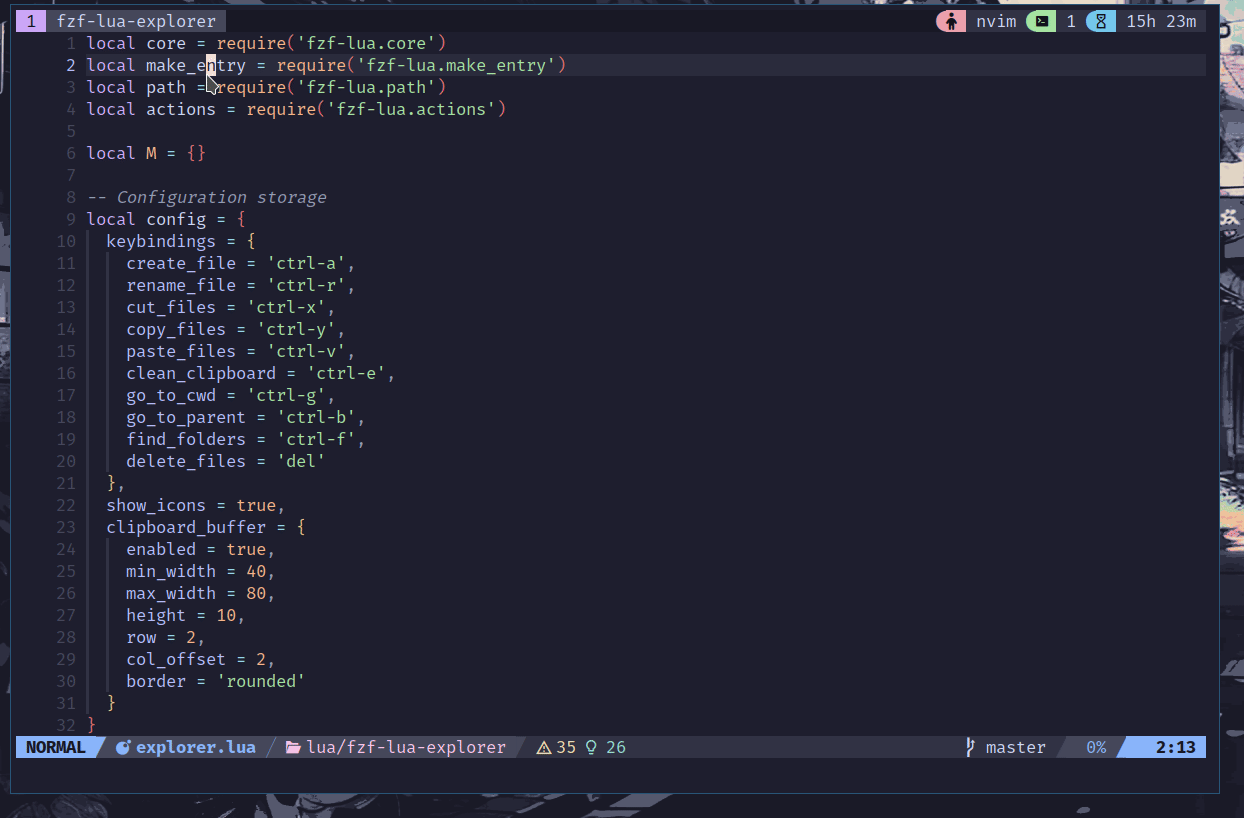The image size is (1244, 818).
Task: Click the 15h 23m uptime text
Action: (1161, 21)
